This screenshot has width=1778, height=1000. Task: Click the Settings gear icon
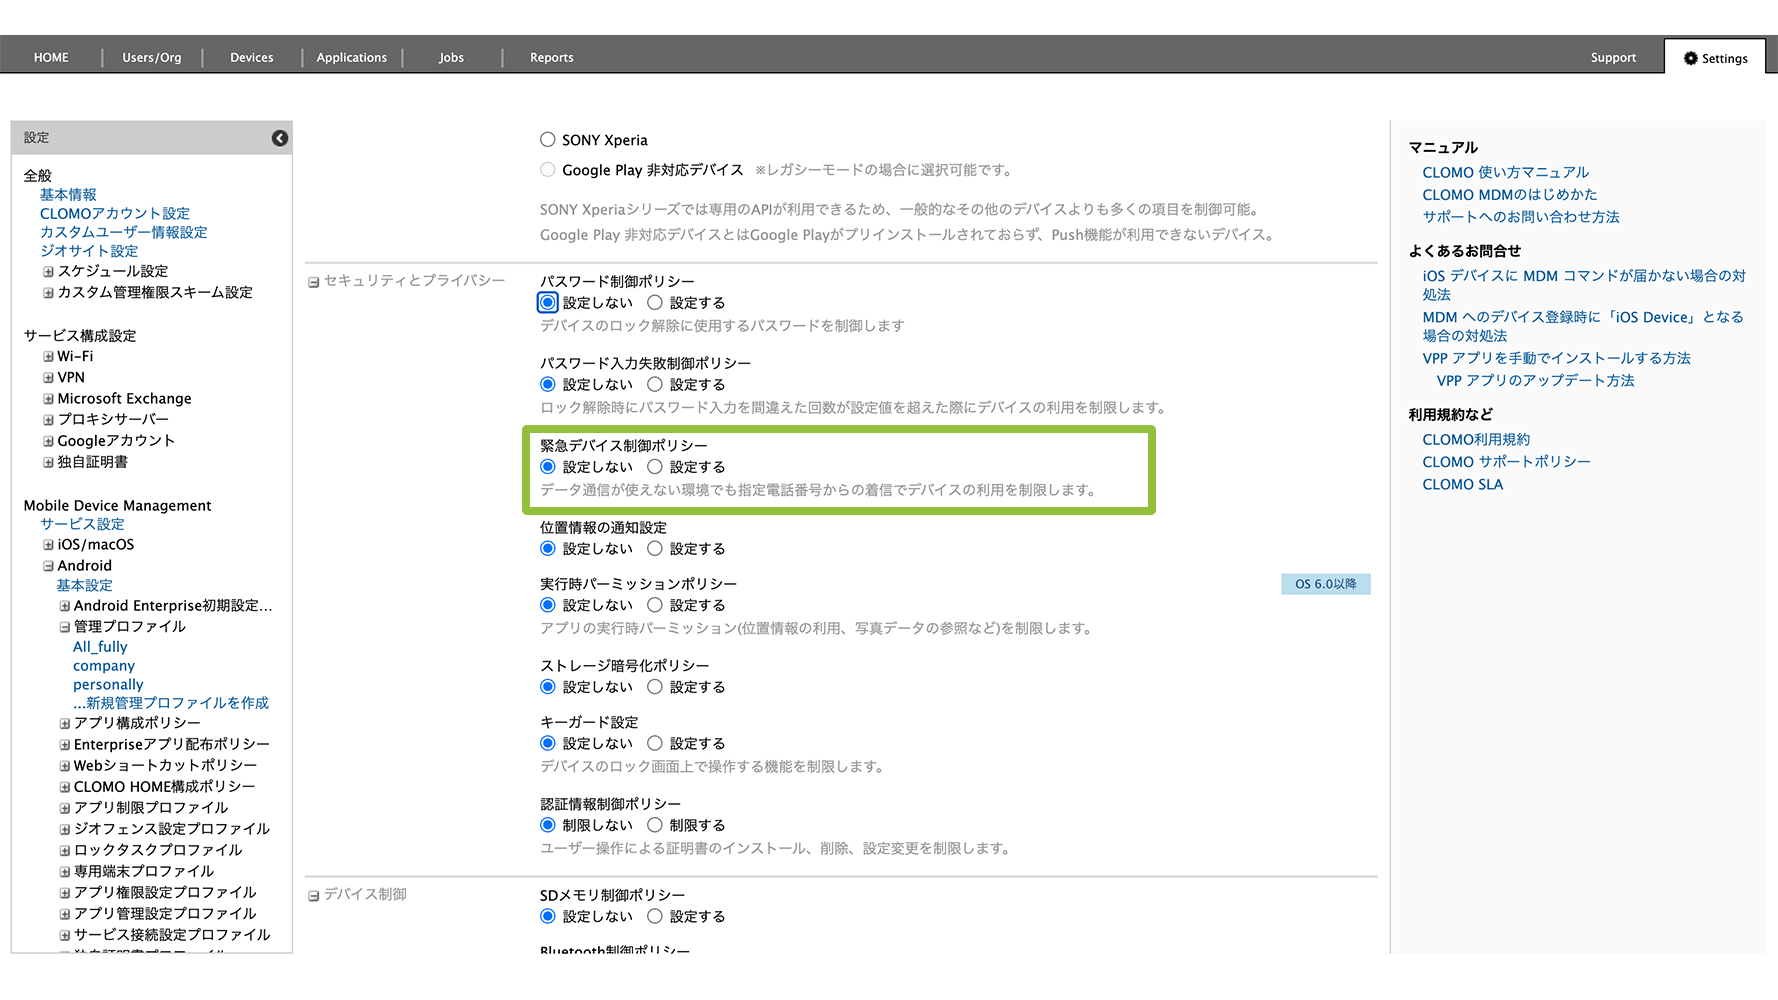pyautogui.click(x=1690, y=58)
